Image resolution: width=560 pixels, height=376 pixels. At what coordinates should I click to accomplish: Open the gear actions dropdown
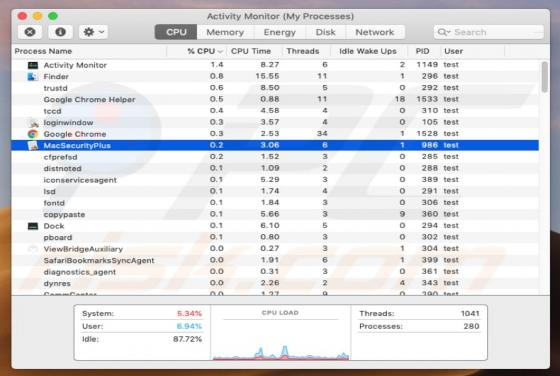94,32
